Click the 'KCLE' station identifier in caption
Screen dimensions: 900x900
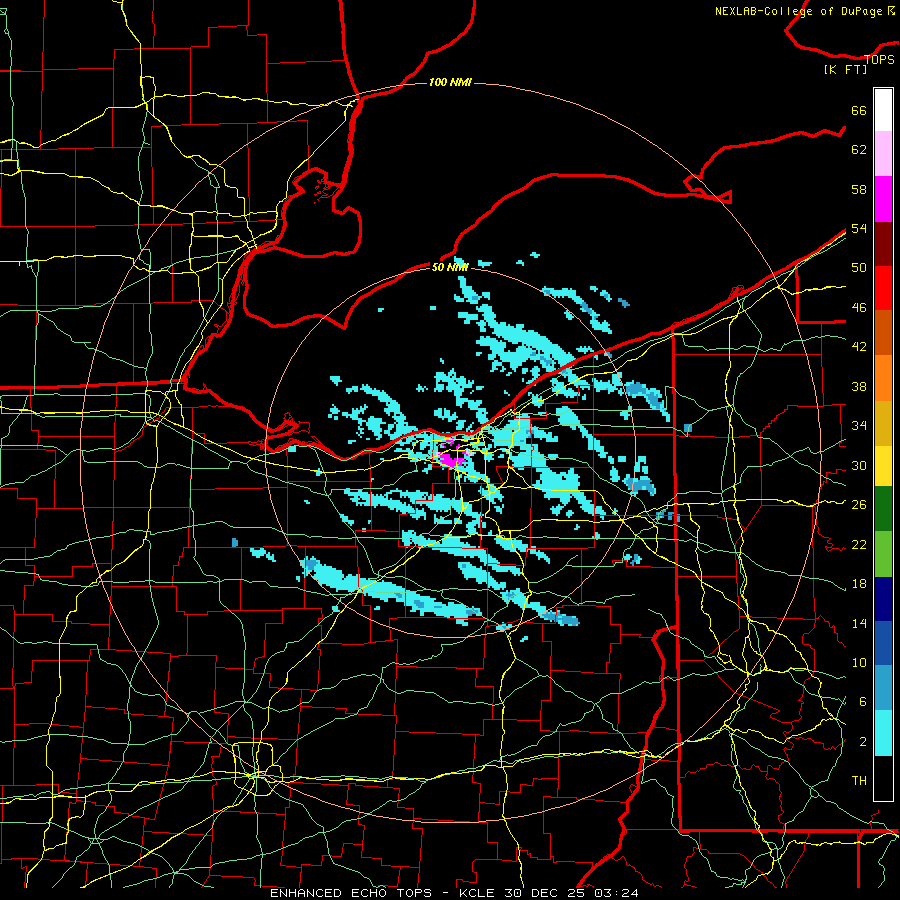point(476,893)
